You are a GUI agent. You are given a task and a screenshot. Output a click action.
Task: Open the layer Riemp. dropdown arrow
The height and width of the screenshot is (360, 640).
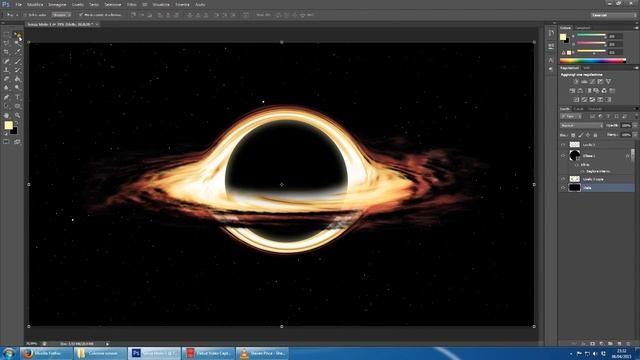(x=635, y=135)
